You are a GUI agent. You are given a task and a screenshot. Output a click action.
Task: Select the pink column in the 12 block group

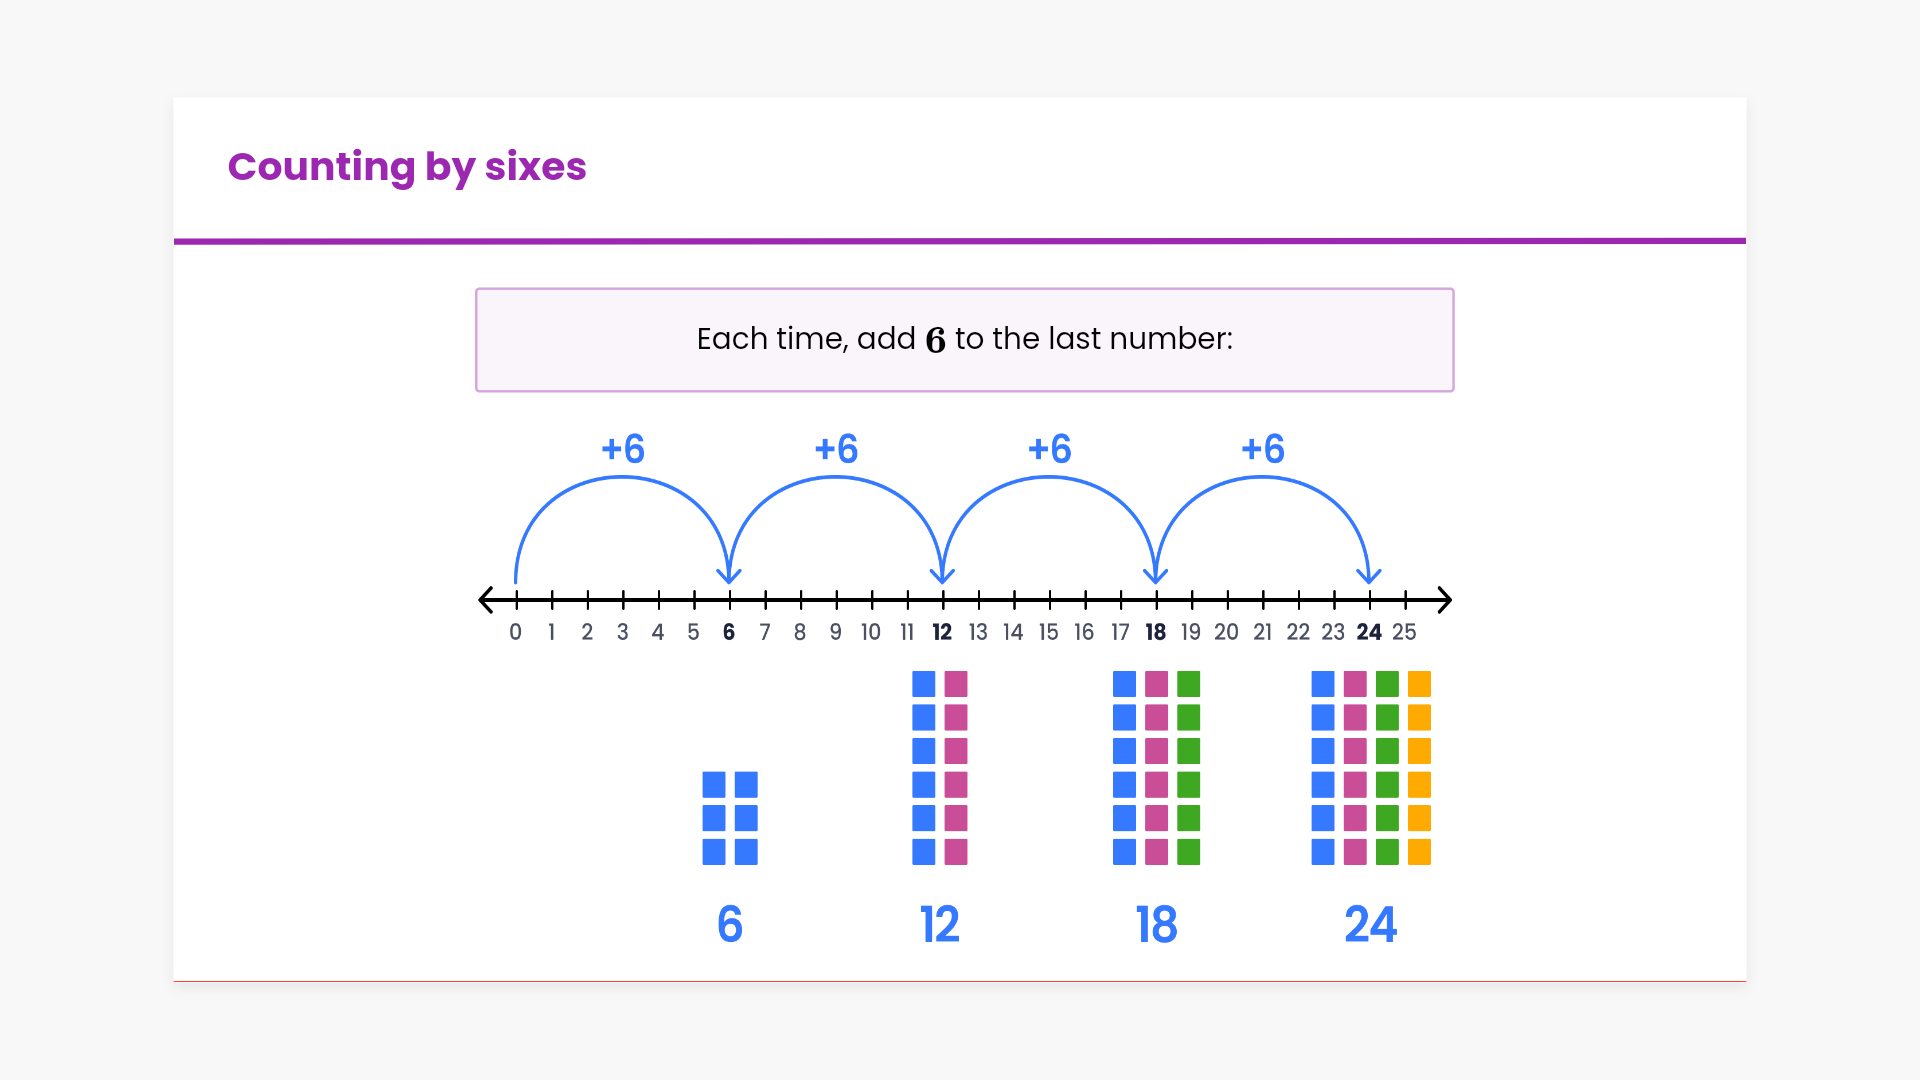point(956,768)
